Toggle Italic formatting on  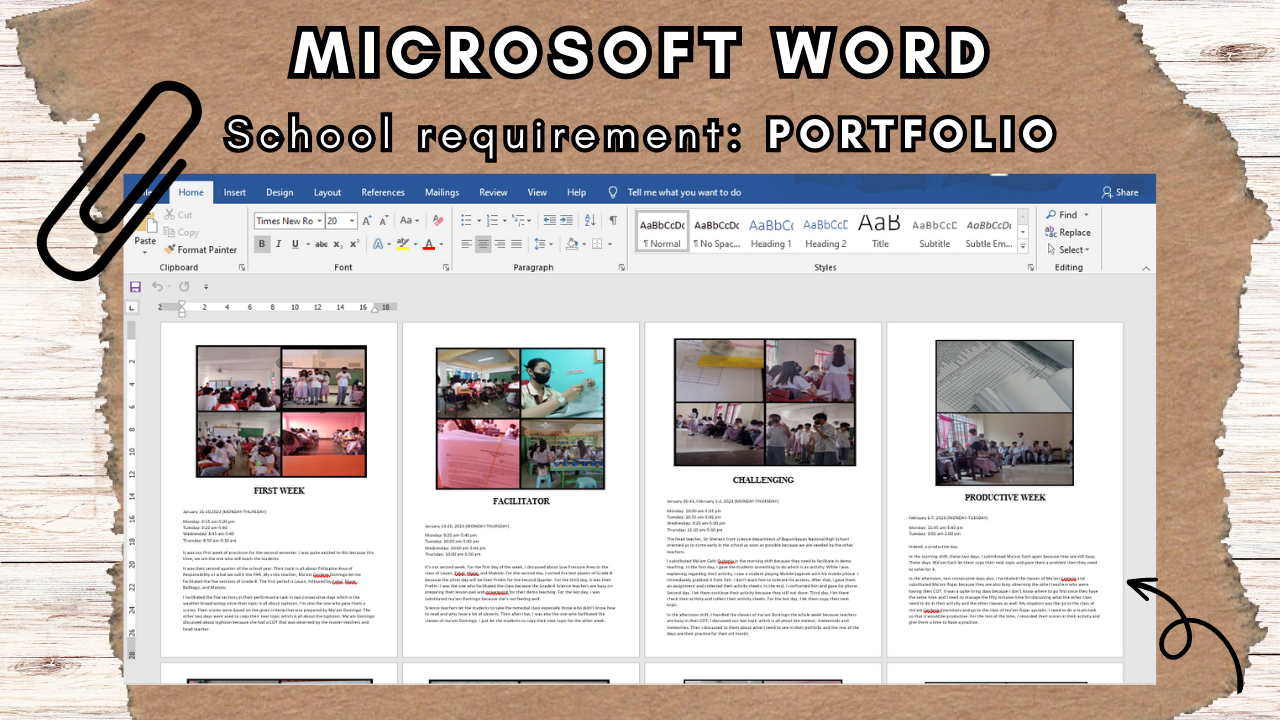click(x=280, y=244)
